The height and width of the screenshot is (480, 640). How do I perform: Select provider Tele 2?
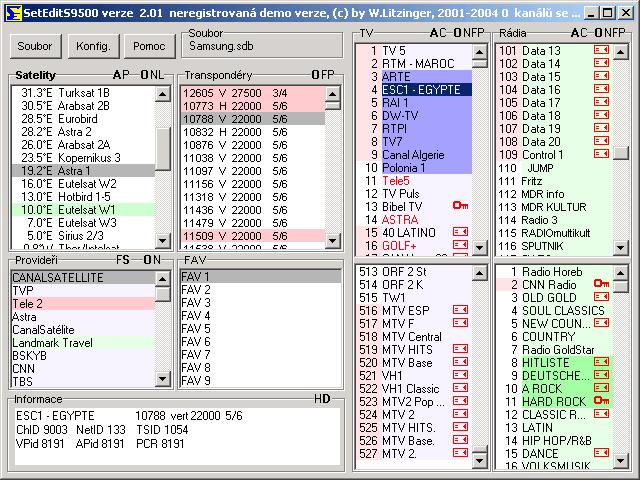pos(83,304)
